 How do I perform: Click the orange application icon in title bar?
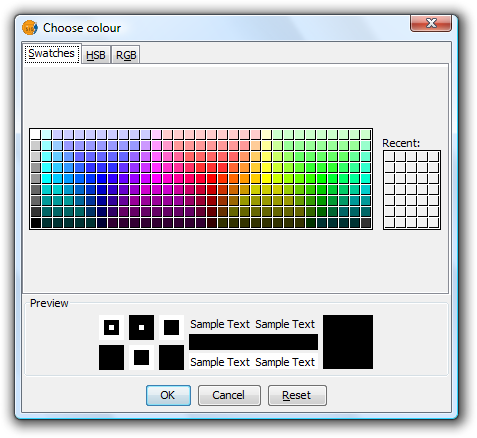click(x=30, y=28)
